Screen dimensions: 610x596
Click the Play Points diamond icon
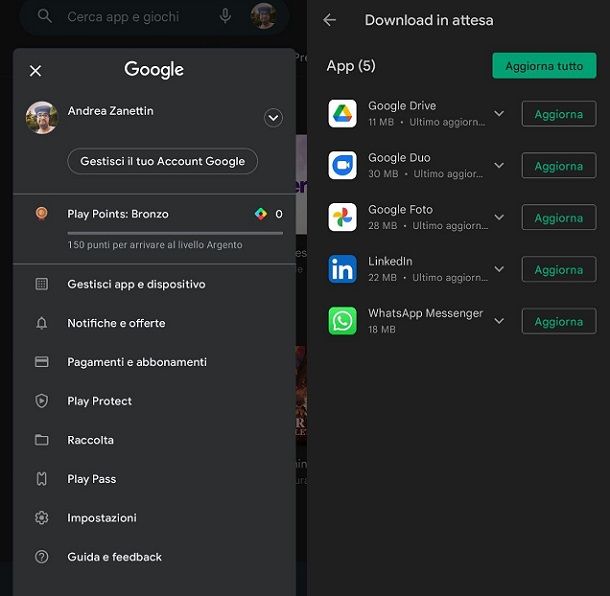point(261,214)
